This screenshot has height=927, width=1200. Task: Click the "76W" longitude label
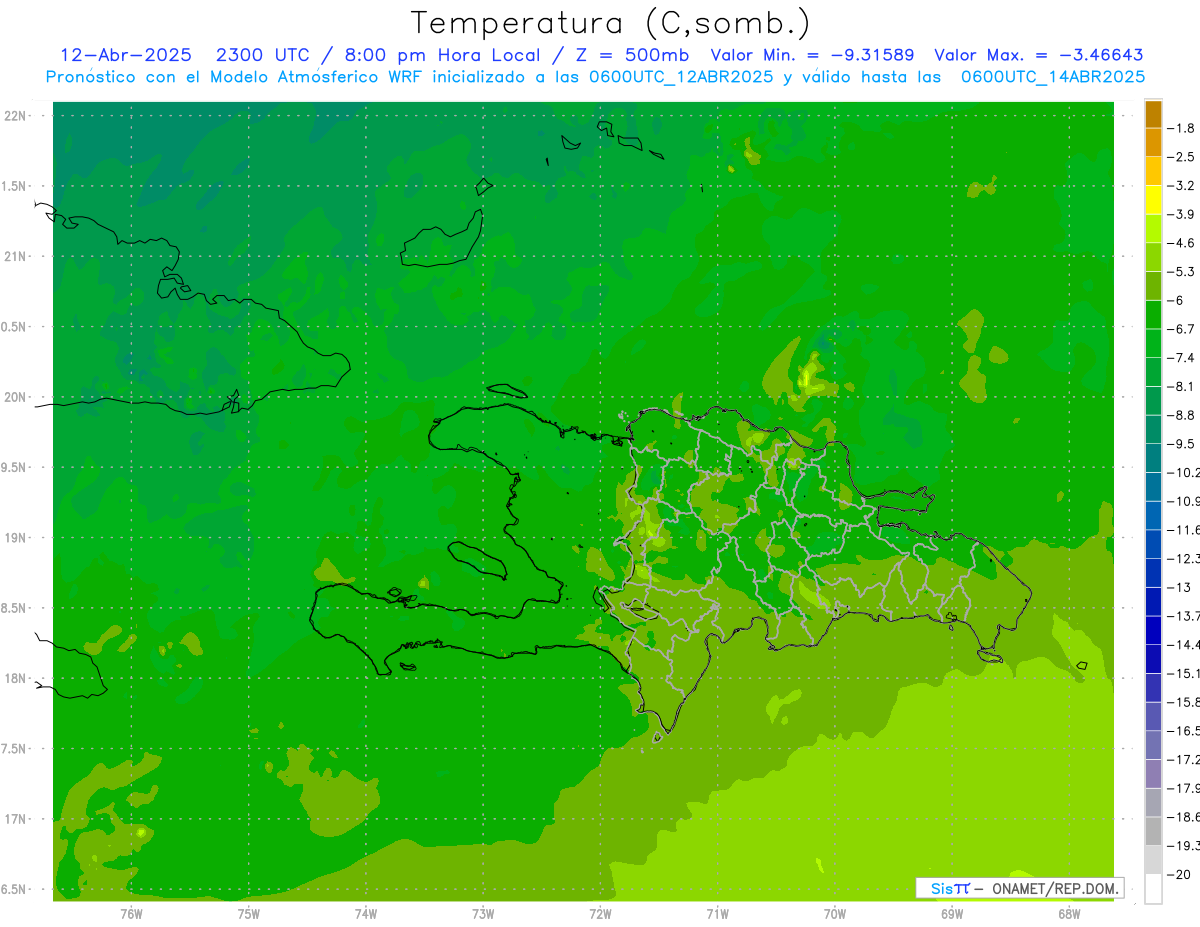(x=131, y=913)
